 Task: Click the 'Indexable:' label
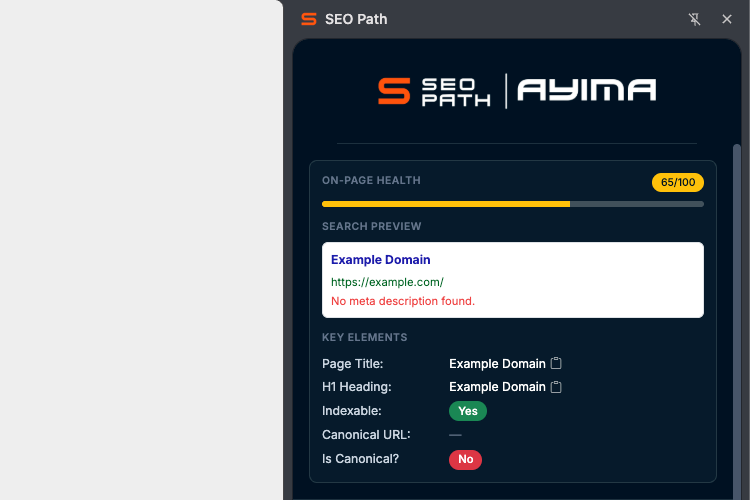pyautogui.click(x=352, y=411)
